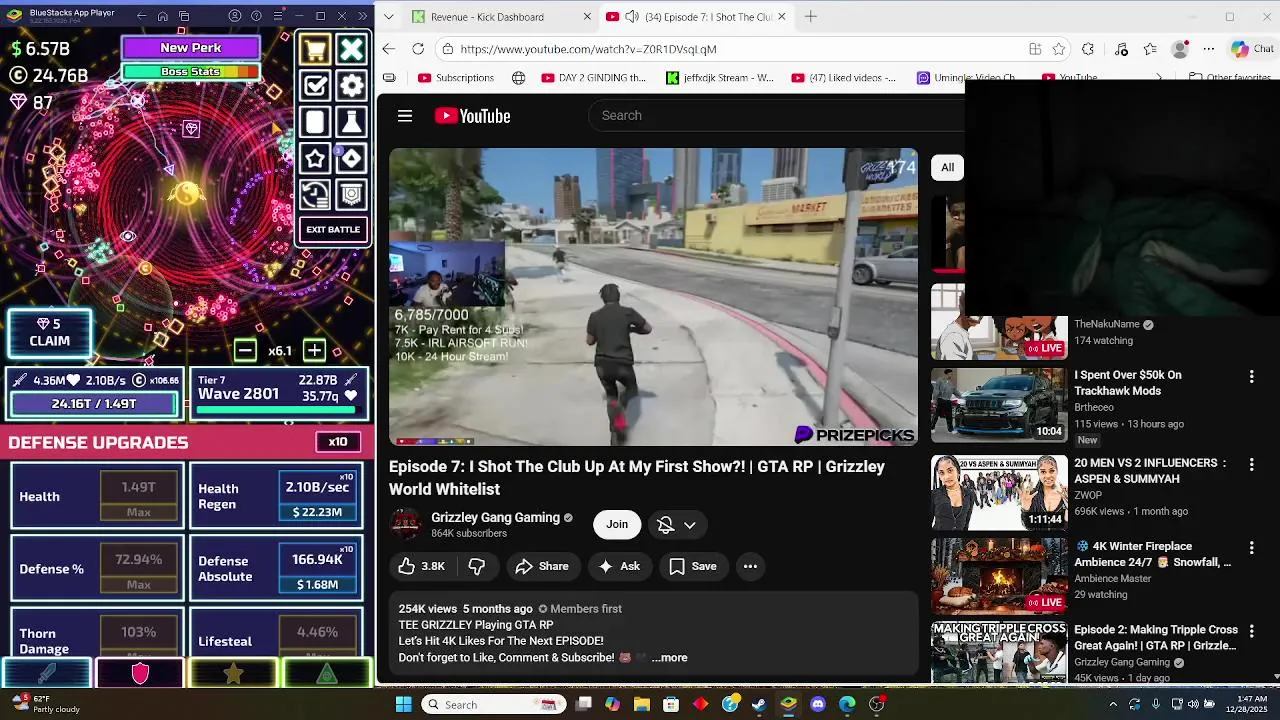Open options for 20 MEN VS 2 INFLUENCERS video
Screen dimensions: 1280x720
[x=1251, y=465]
